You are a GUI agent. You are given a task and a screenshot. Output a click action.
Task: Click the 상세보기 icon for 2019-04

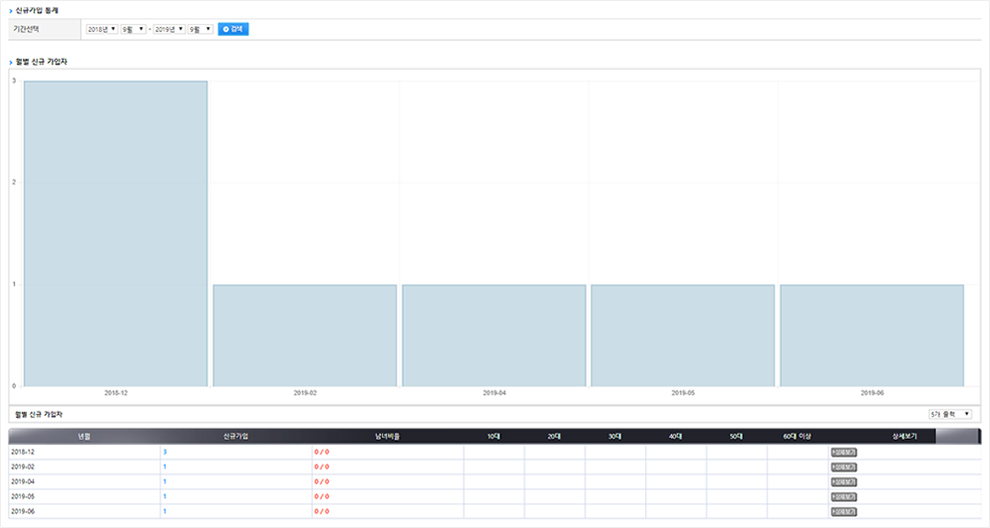pos(843,482)
